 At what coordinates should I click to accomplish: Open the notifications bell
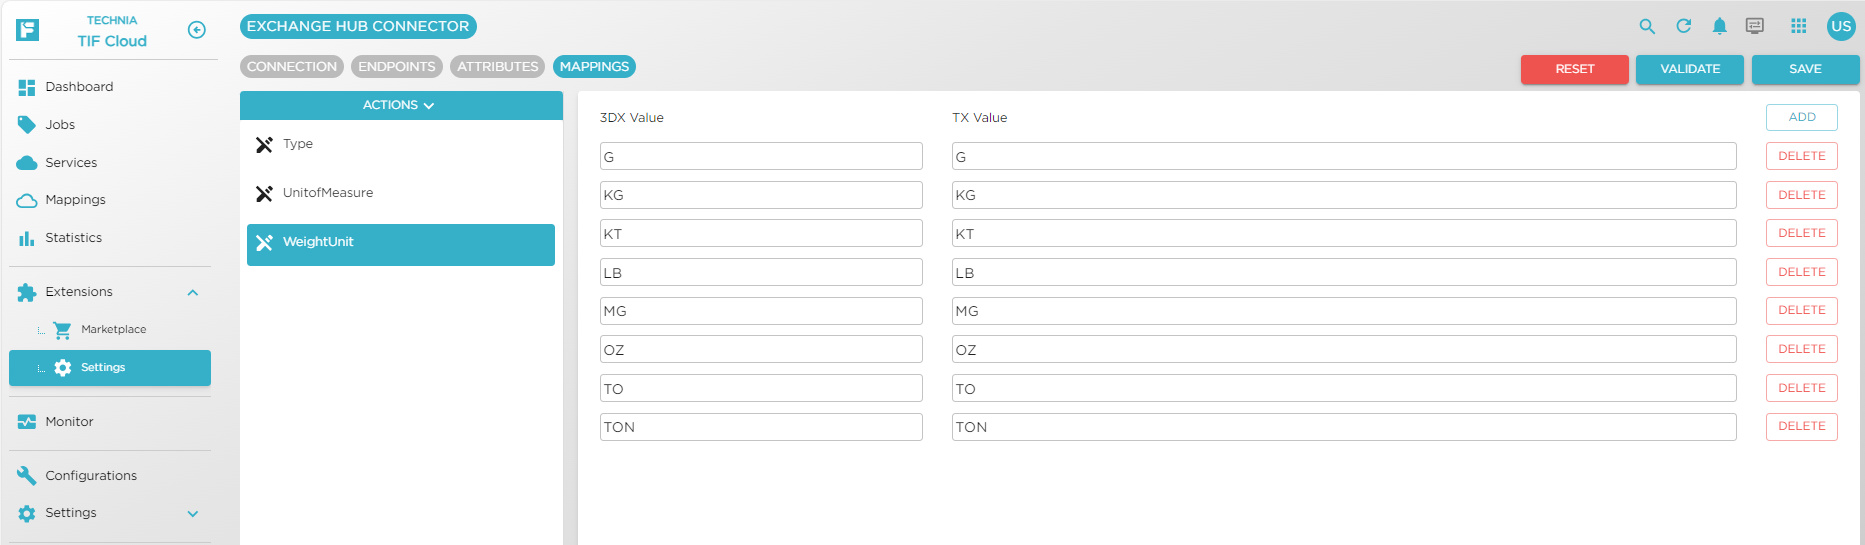click(x=1719, y=27)
